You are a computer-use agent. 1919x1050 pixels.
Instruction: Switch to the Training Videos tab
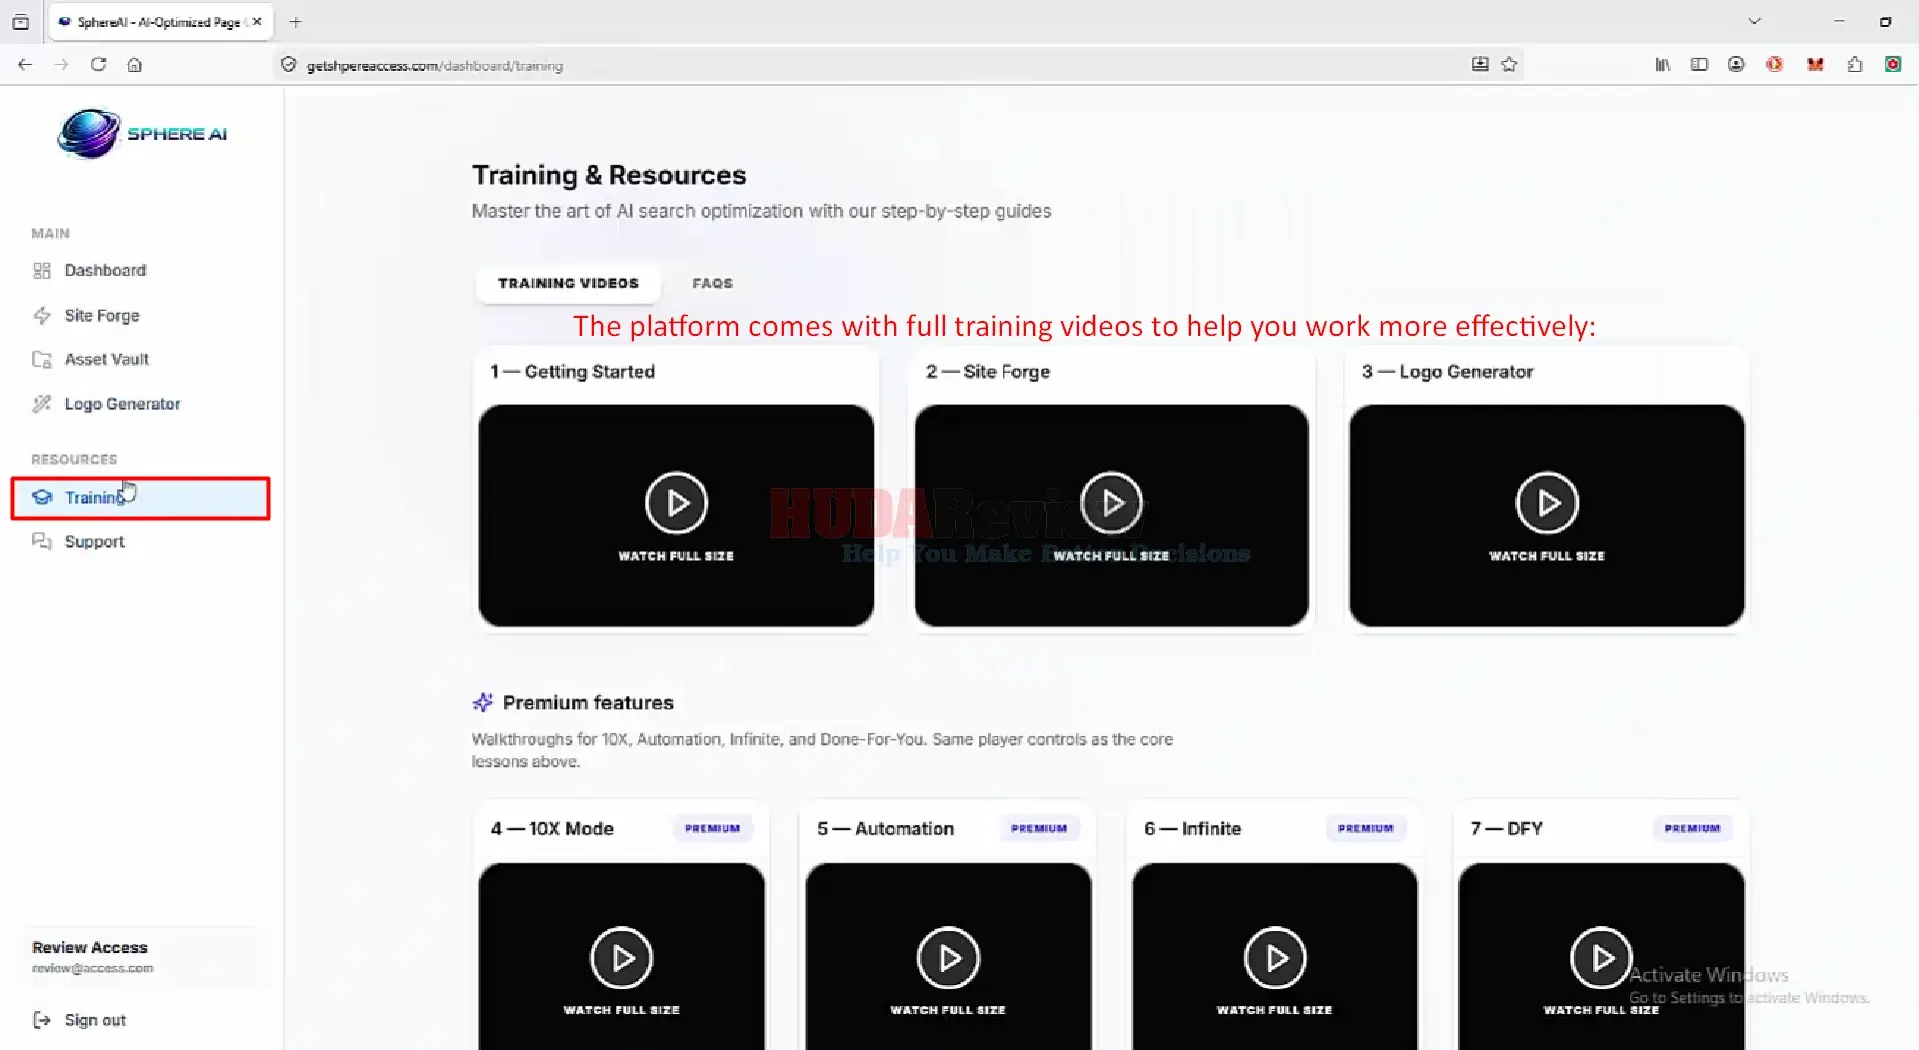pyautogui.click(x=568, y=283)
